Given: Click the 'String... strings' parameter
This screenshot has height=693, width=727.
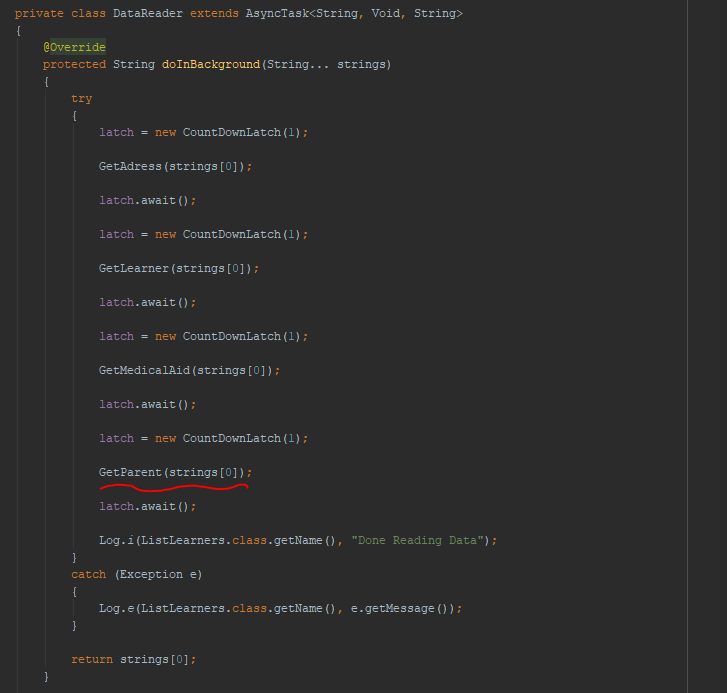Looking at the screenshot, I should click(326, 64).
